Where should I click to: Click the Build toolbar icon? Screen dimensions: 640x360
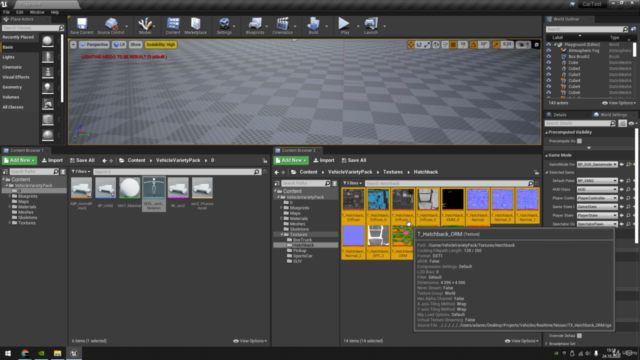[313, 25]
